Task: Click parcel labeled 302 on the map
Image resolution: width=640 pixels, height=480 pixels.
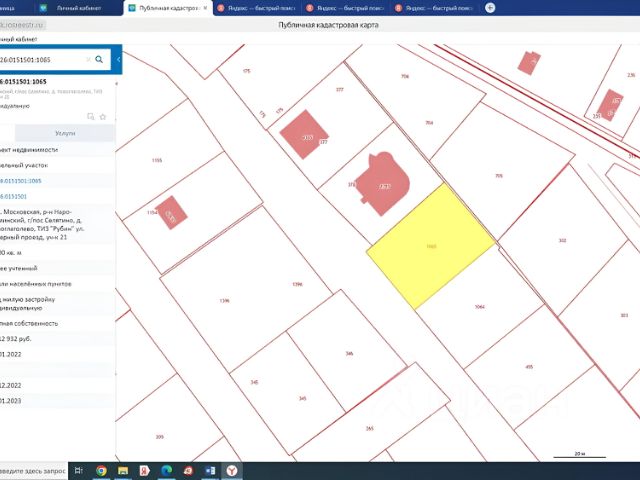Action: [562, 240]
